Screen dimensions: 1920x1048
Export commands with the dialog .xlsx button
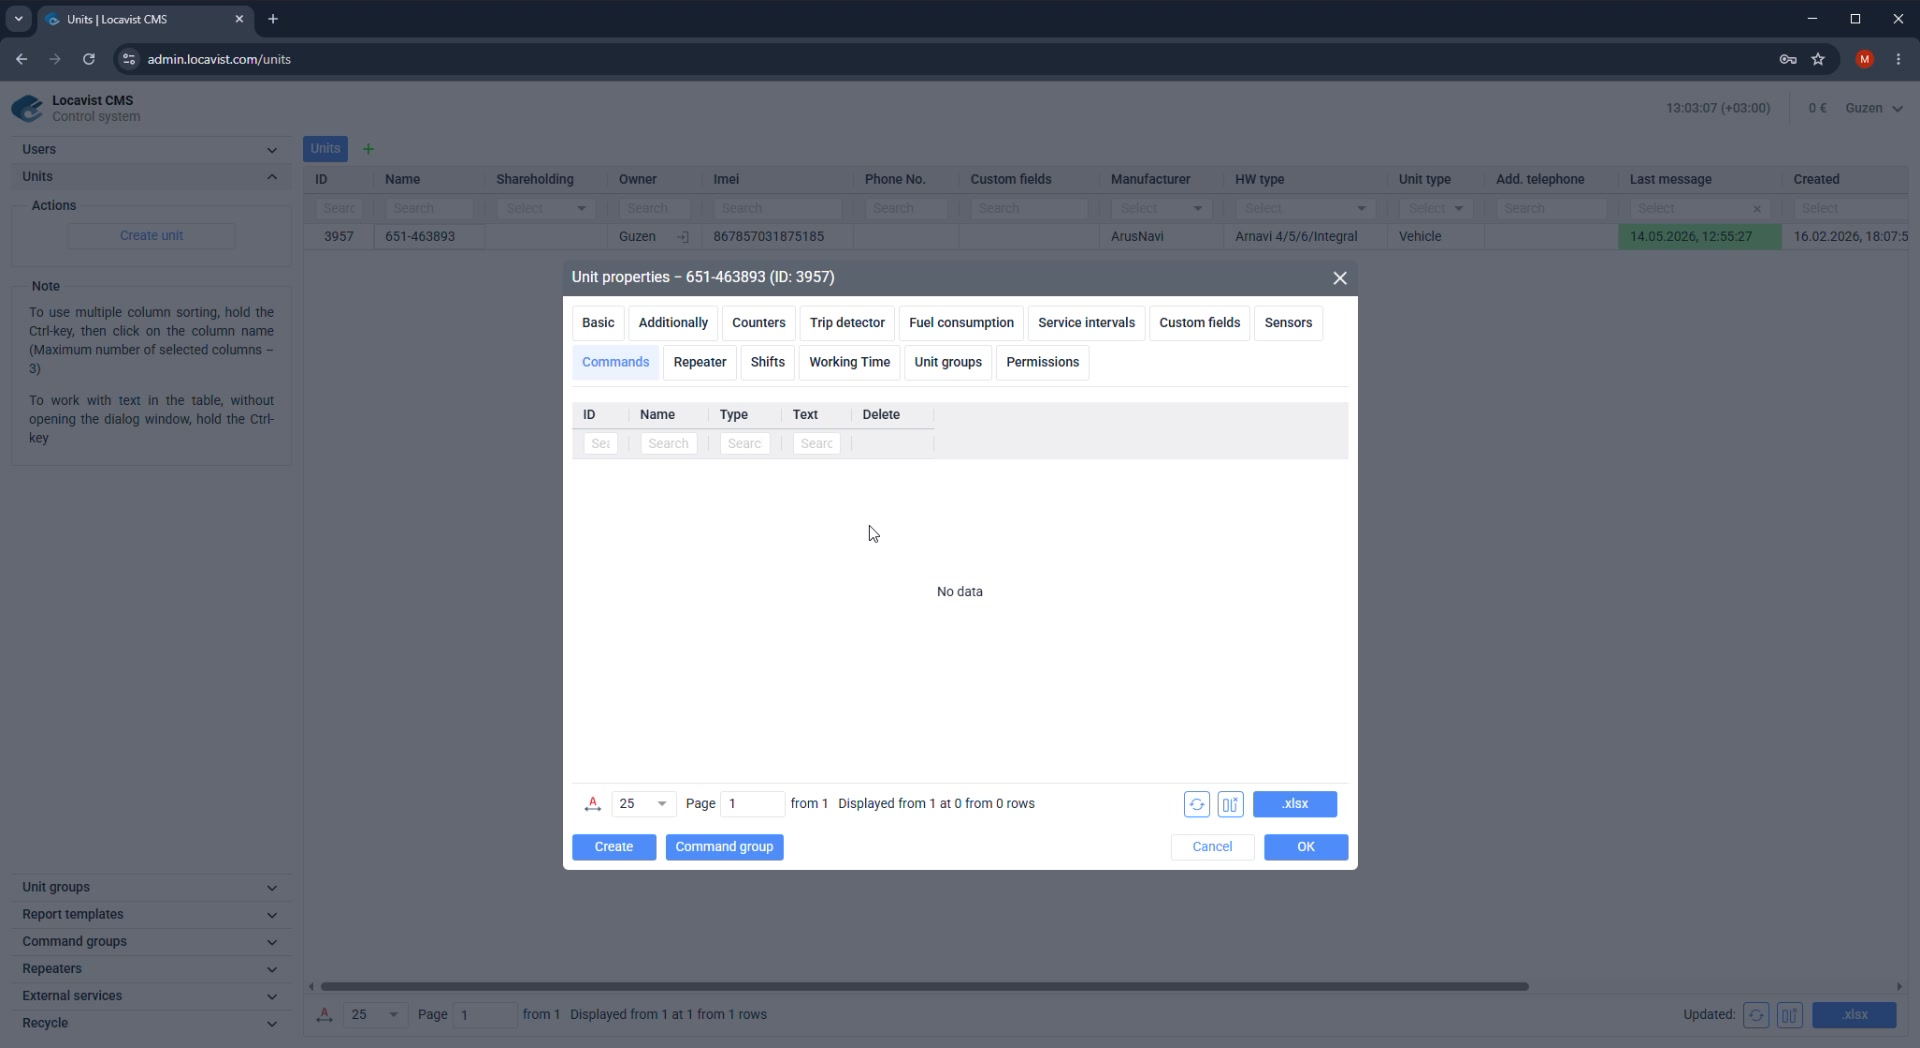click(1295, 804)
